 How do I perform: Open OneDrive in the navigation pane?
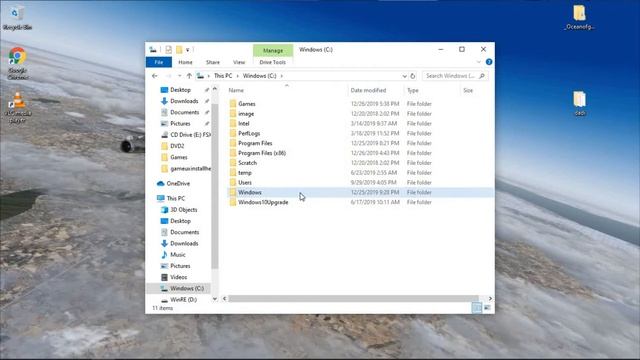click(x=178, y=184)
